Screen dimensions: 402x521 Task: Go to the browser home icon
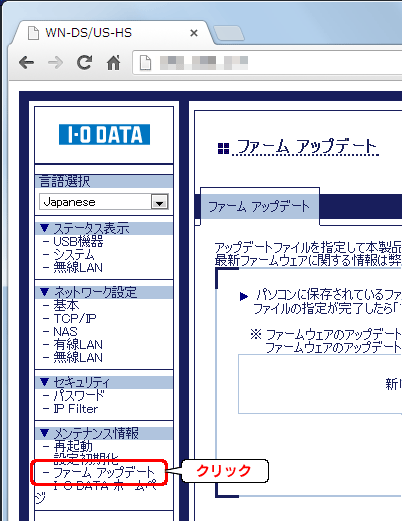[x=113, y=62]
